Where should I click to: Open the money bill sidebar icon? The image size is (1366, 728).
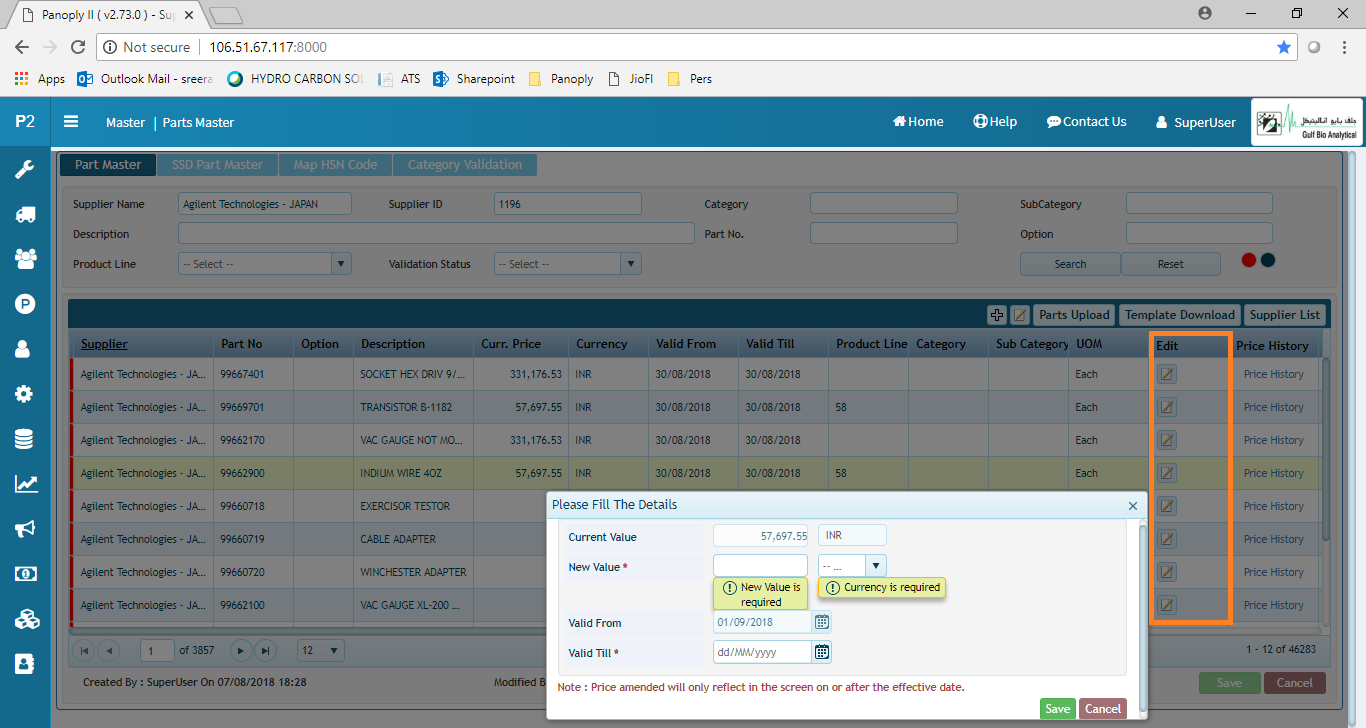point(25,574)
